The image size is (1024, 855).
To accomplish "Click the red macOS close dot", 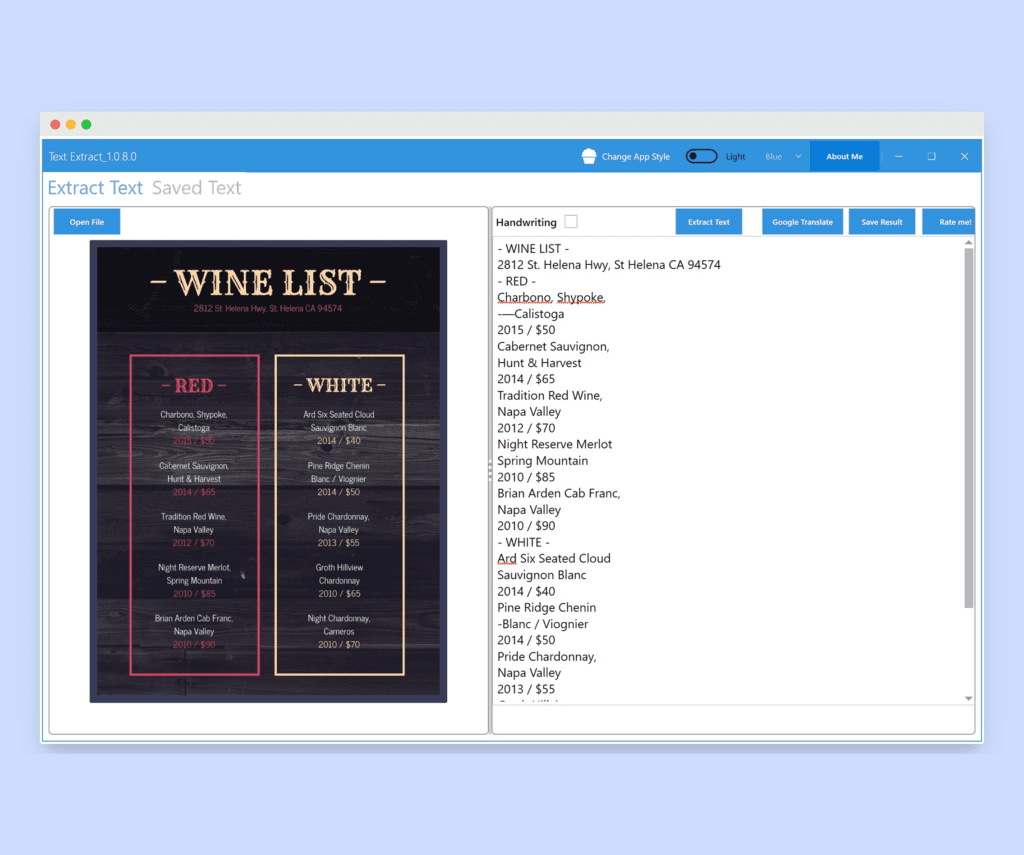I will click(56, 124).
